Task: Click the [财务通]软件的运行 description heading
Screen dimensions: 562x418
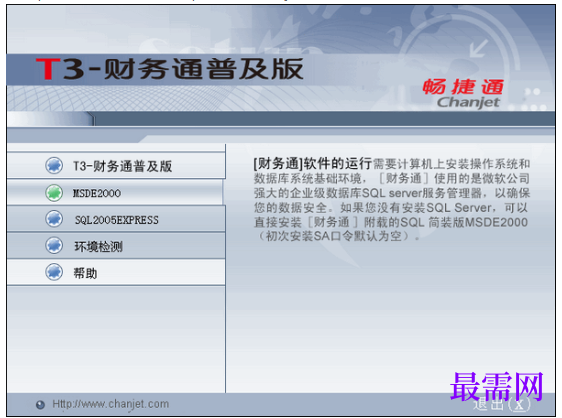Action: pos(313,164)
